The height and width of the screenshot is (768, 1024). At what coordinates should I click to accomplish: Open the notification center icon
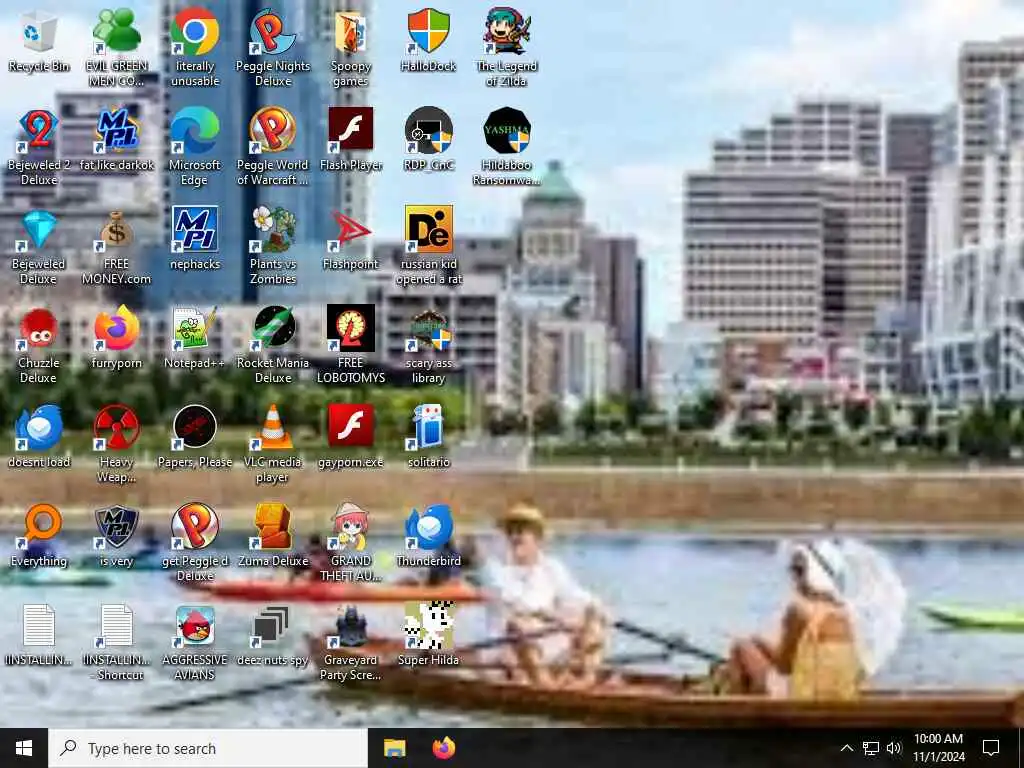pyautogui.click(x=991, y=748)
